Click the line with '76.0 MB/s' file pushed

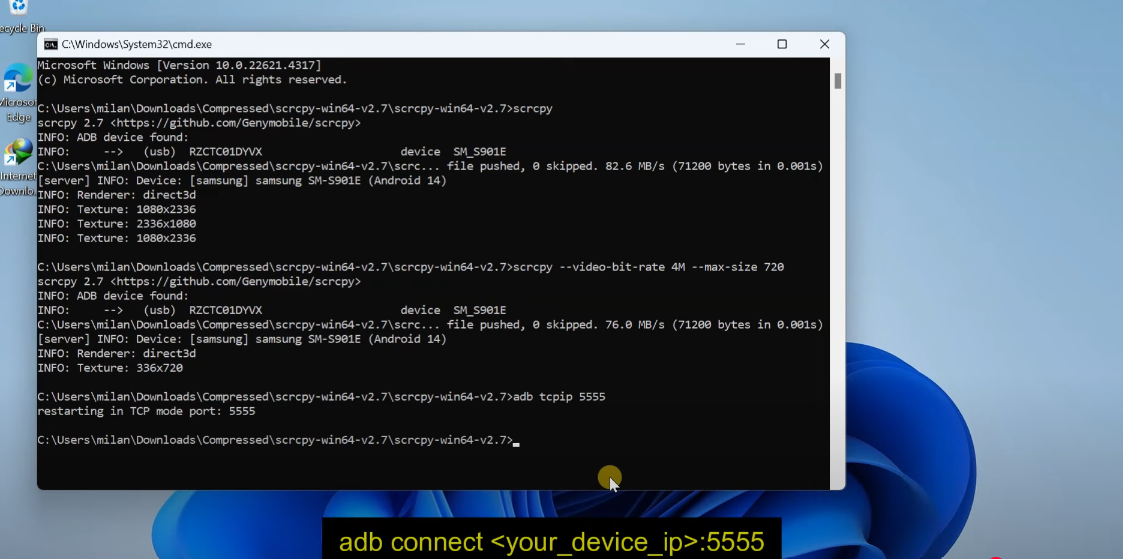[430, 325]
